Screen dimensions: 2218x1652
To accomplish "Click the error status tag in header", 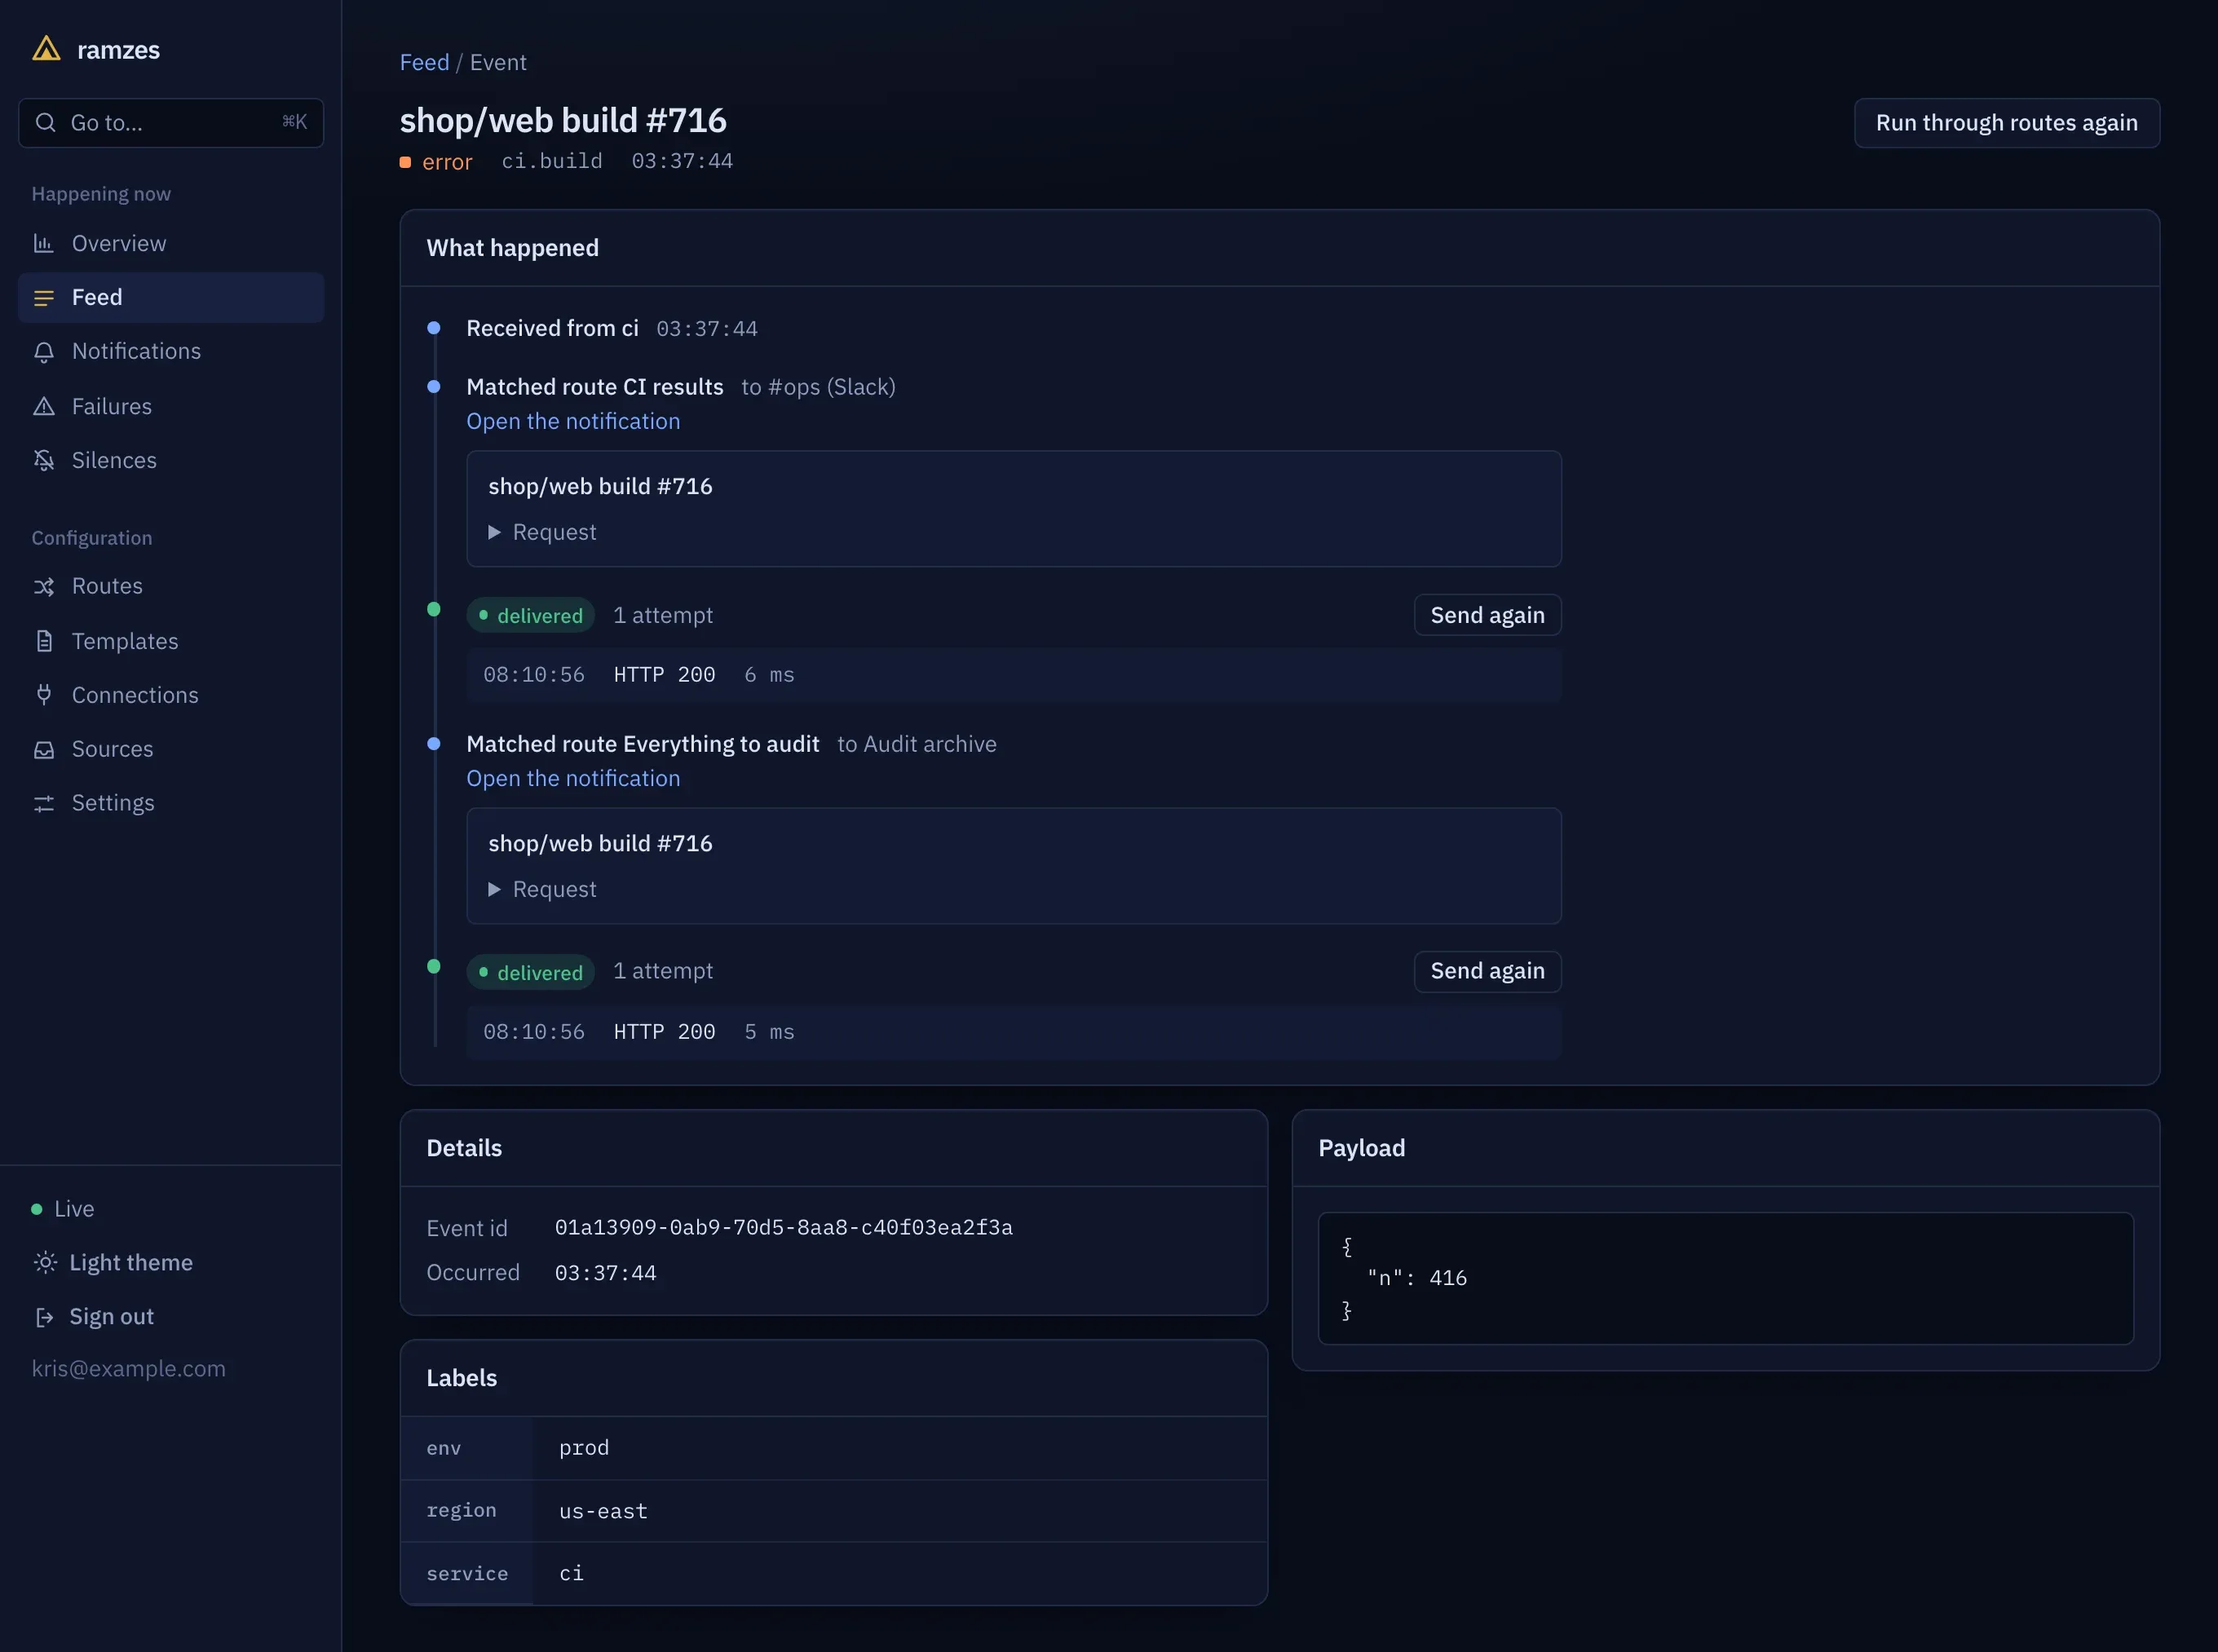I will pos(436,161).
